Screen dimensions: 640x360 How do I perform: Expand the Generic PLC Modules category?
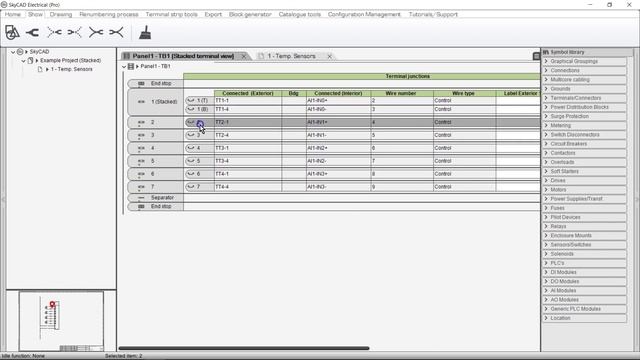(546, 309)
